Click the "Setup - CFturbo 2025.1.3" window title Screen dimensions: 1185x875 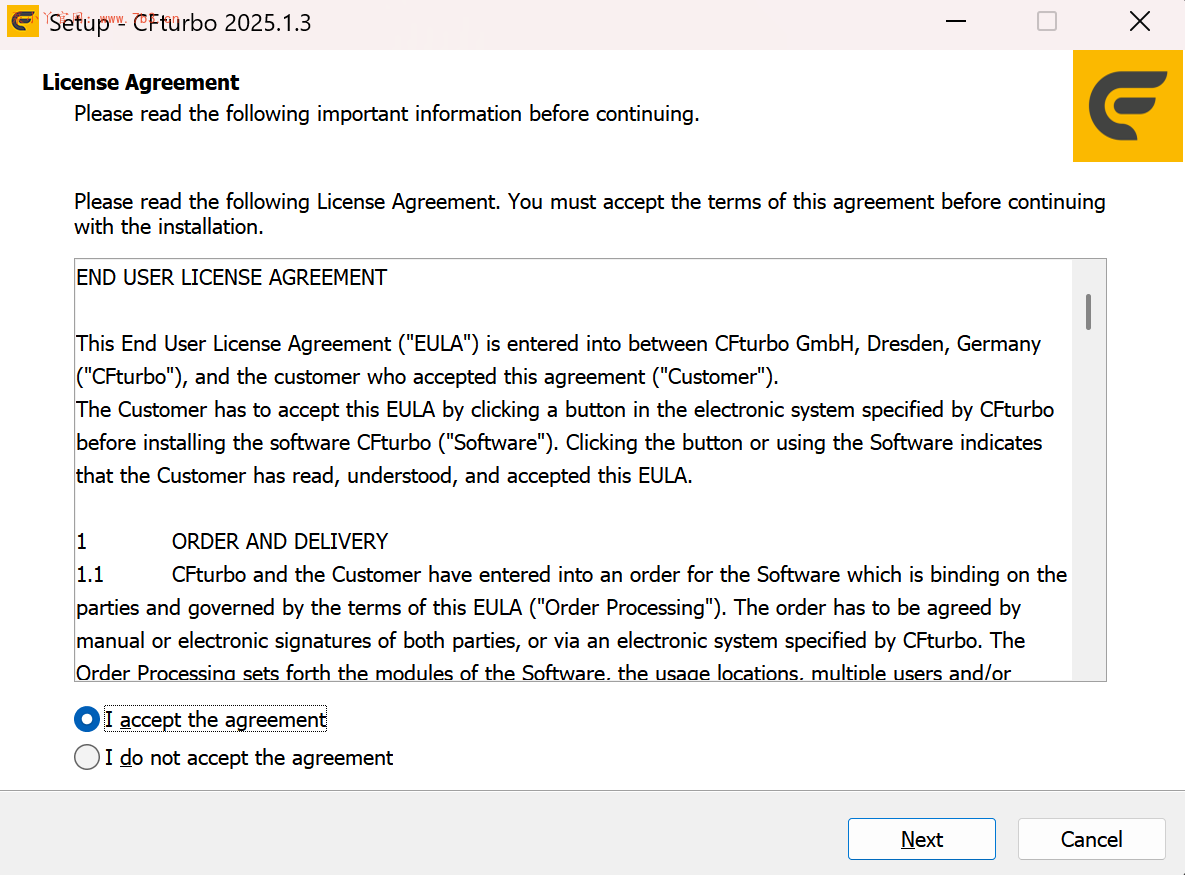[180, 23]
